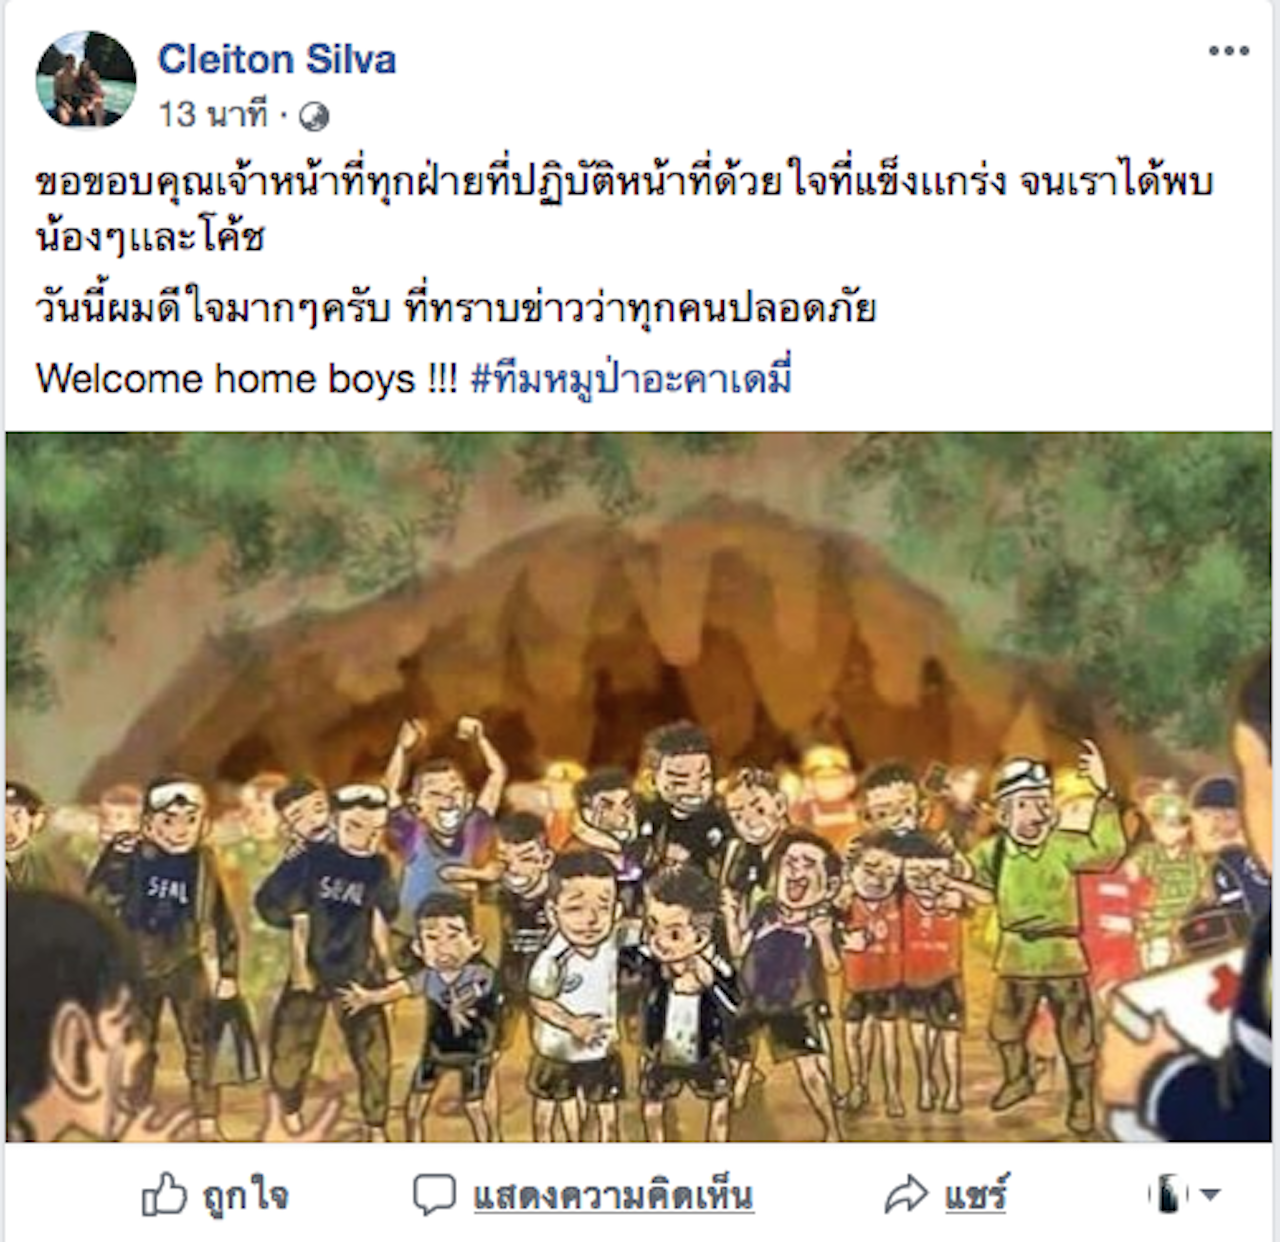The height and width of the screenshot is (1242, 1280).
Task: Open Cleiton Silva's profile via name
Action: click(x=277, y=59)
